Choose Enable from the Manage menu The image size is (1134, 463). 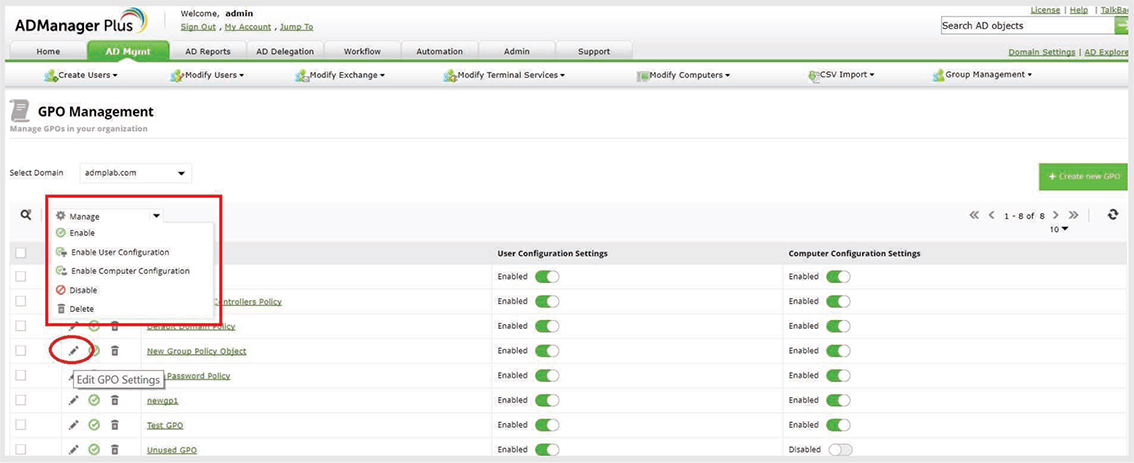click(x=82, y=233)
